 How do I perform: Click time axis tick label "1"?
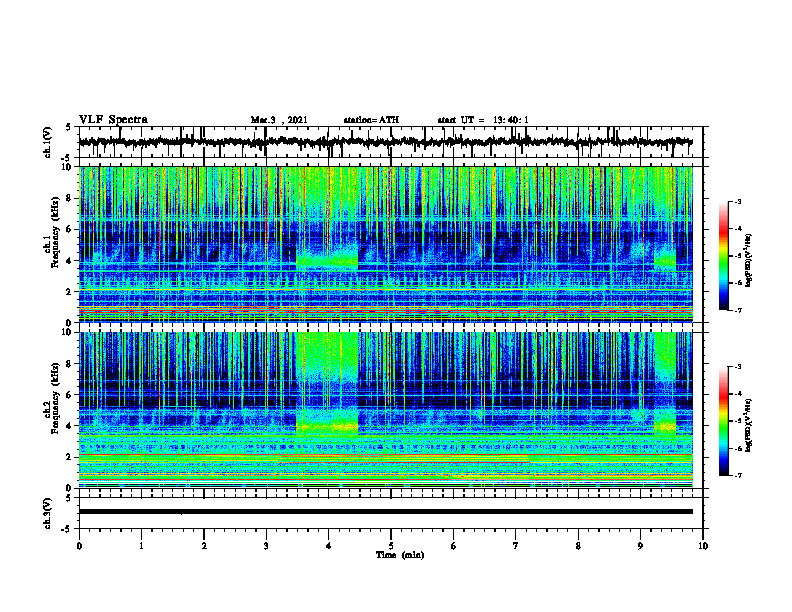[x=141, y=546]
